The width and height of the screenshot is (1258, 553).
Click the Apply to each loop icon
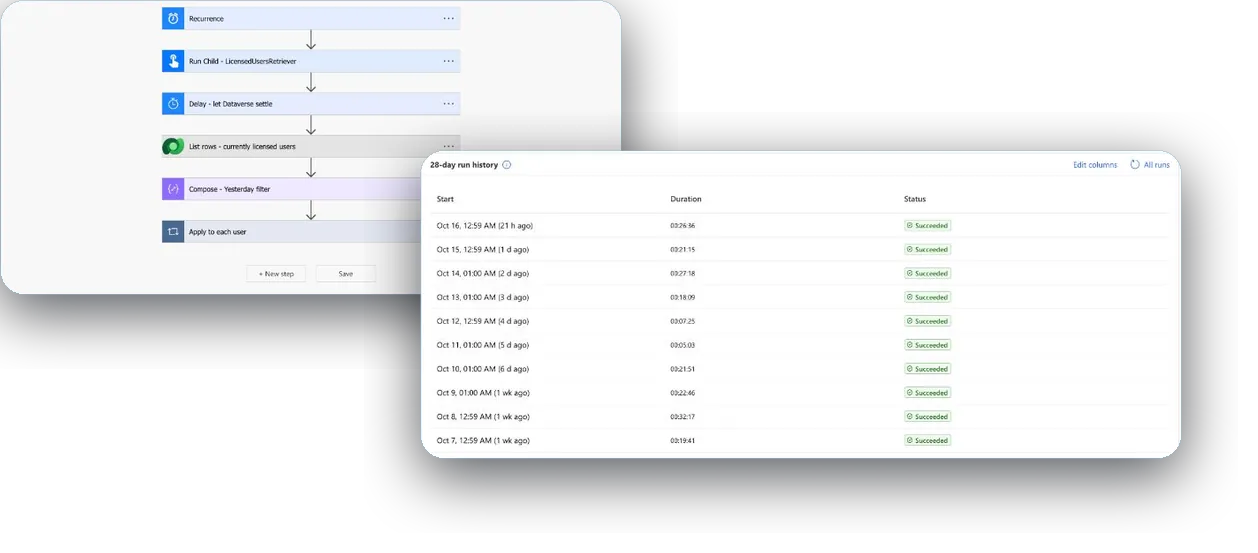pos(173,231)
